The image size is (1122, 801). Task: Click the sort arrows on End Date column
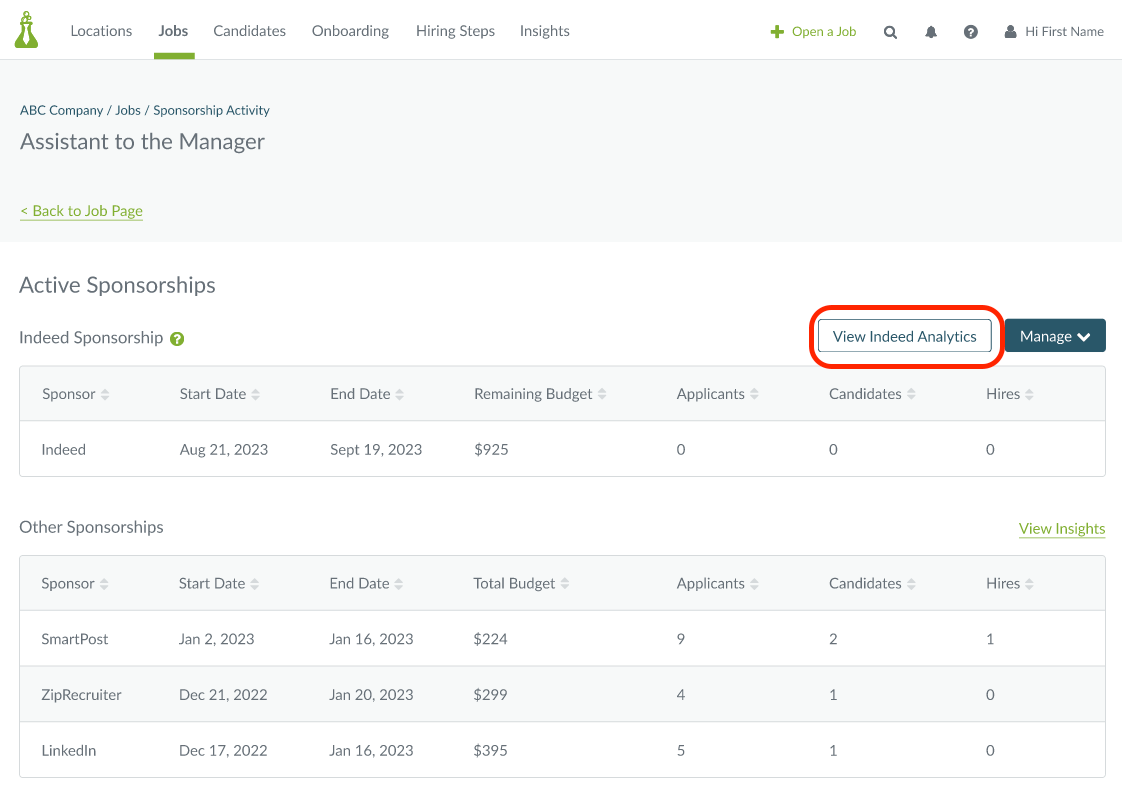(399, 393)
